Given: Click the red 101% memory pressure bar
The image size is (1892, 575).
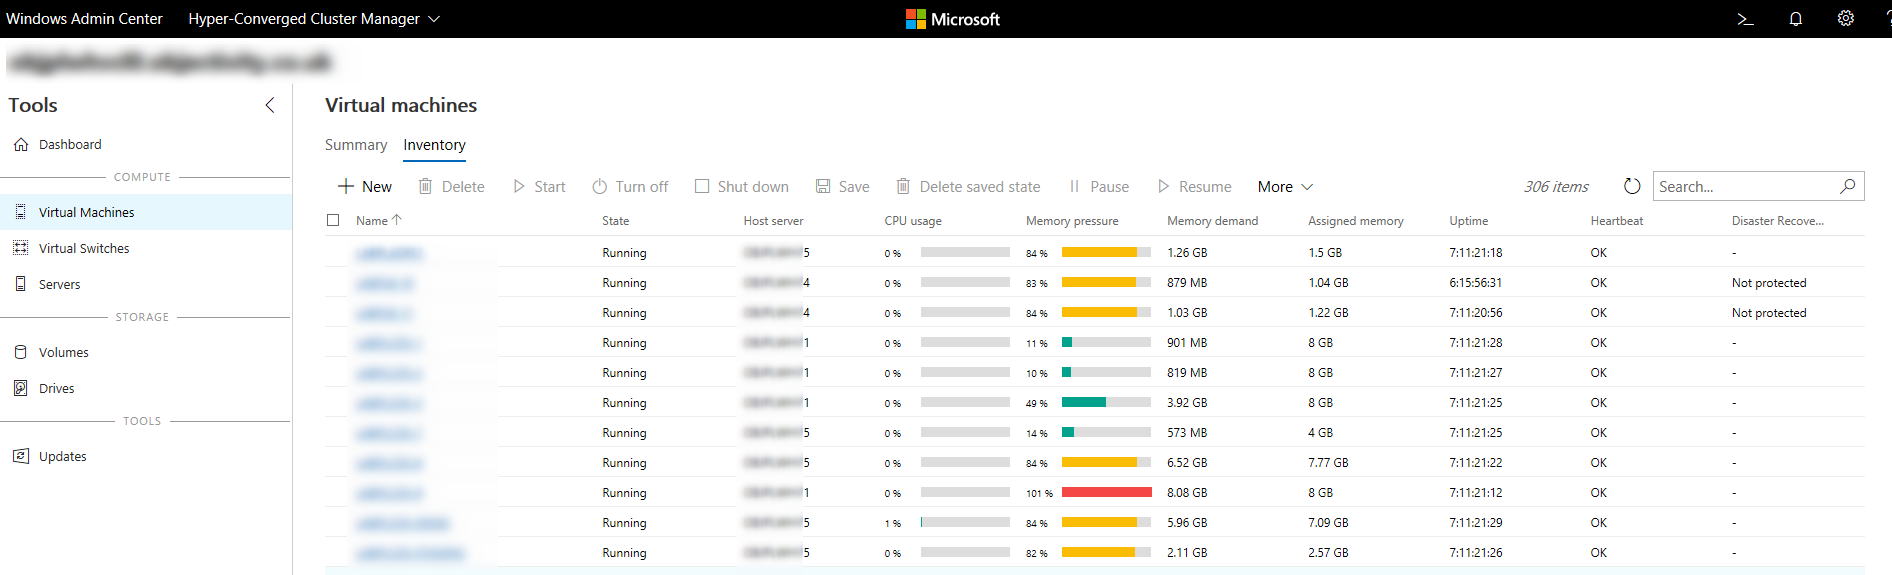Looking at the screenshot, I should click(x=1106, y=492).
